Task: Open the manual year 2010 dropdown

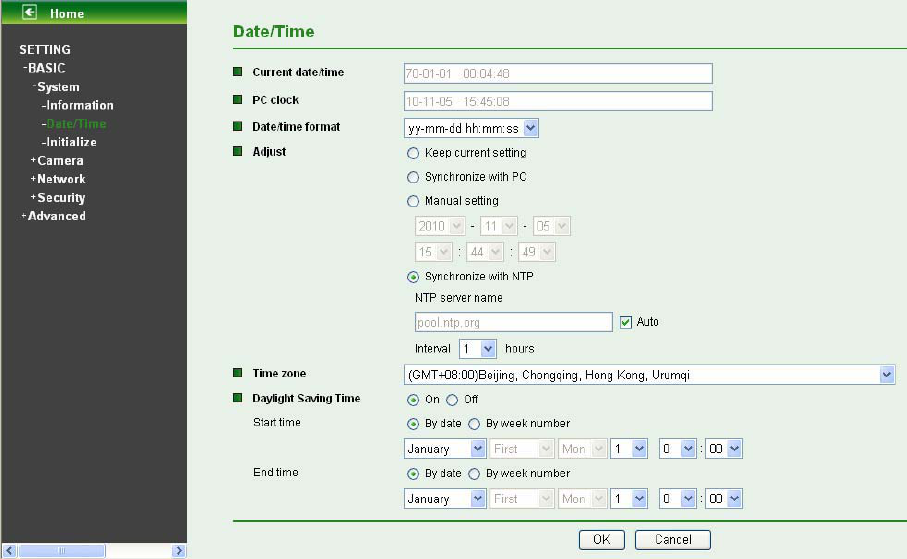Action: pyautogui.click(x=440, y=226)
